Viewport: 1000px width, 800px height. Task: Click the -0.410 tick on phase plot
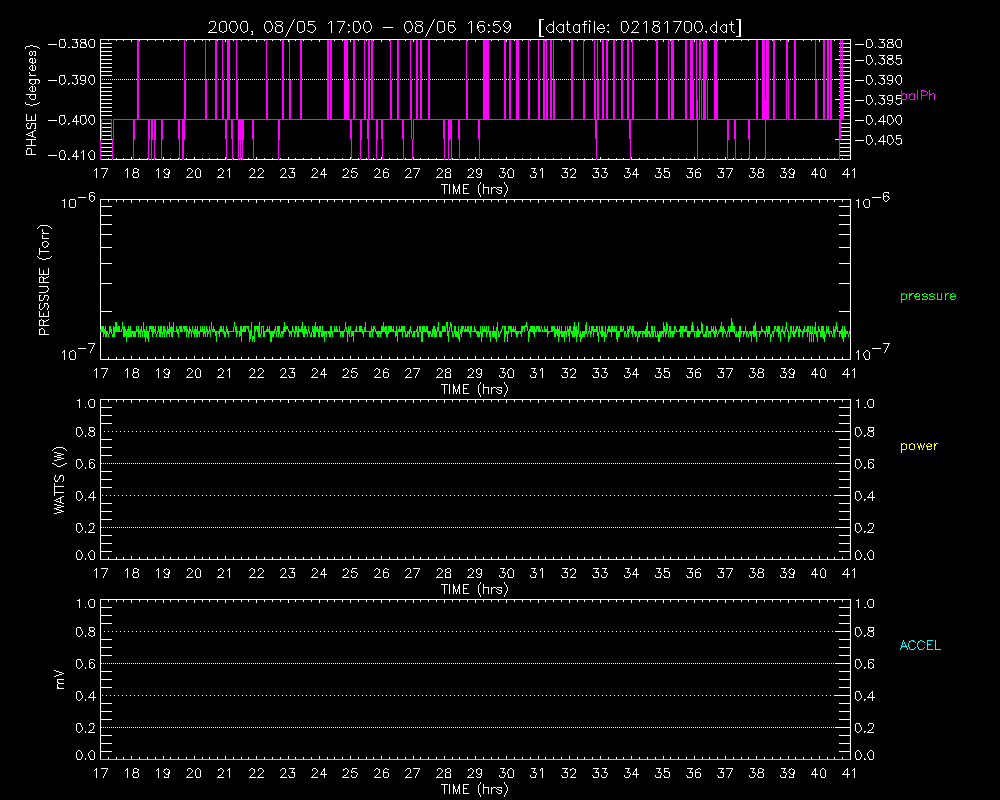click(x=71, y=155)
